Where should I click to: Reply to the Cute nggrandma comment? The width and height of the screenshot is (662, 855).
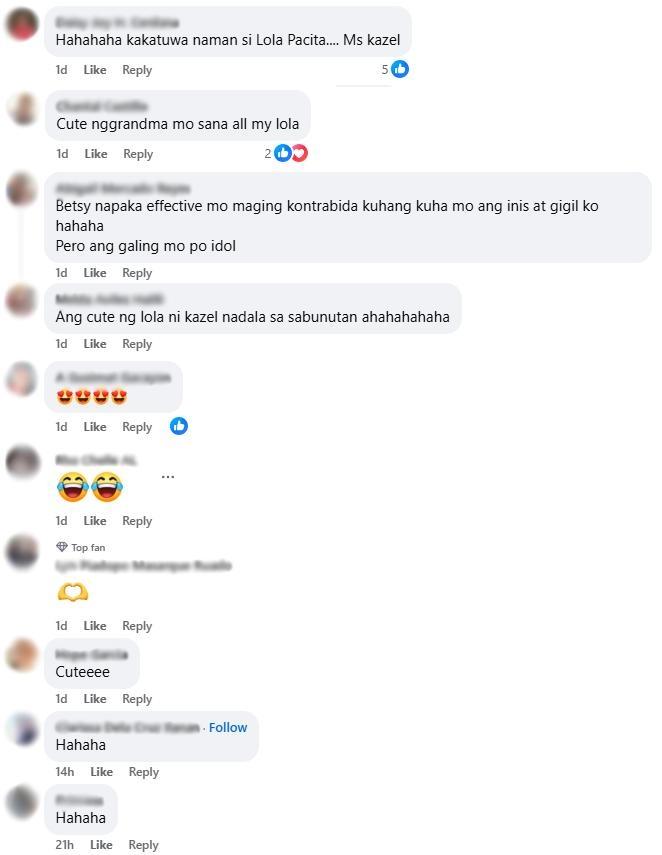138,154
